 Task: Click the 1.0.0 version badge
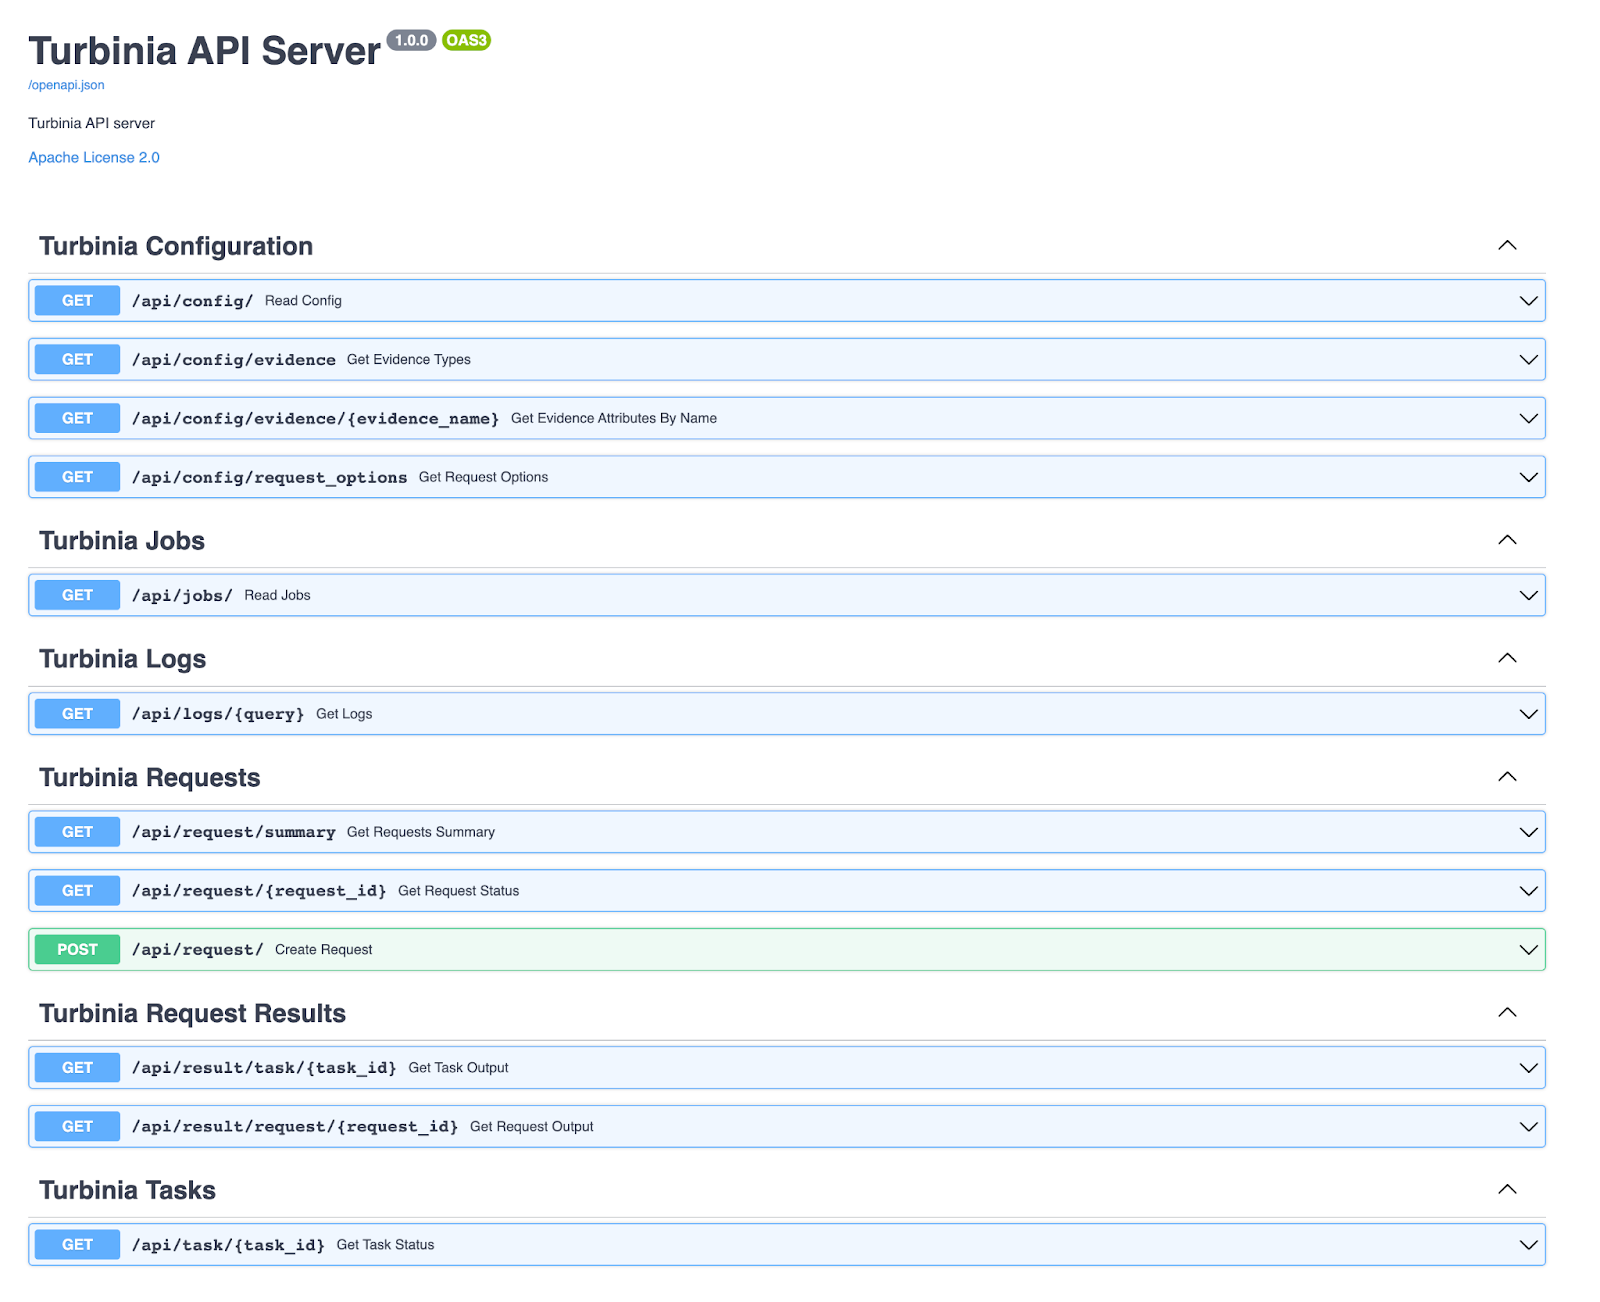pyautogui.click(x=411, y=40)
